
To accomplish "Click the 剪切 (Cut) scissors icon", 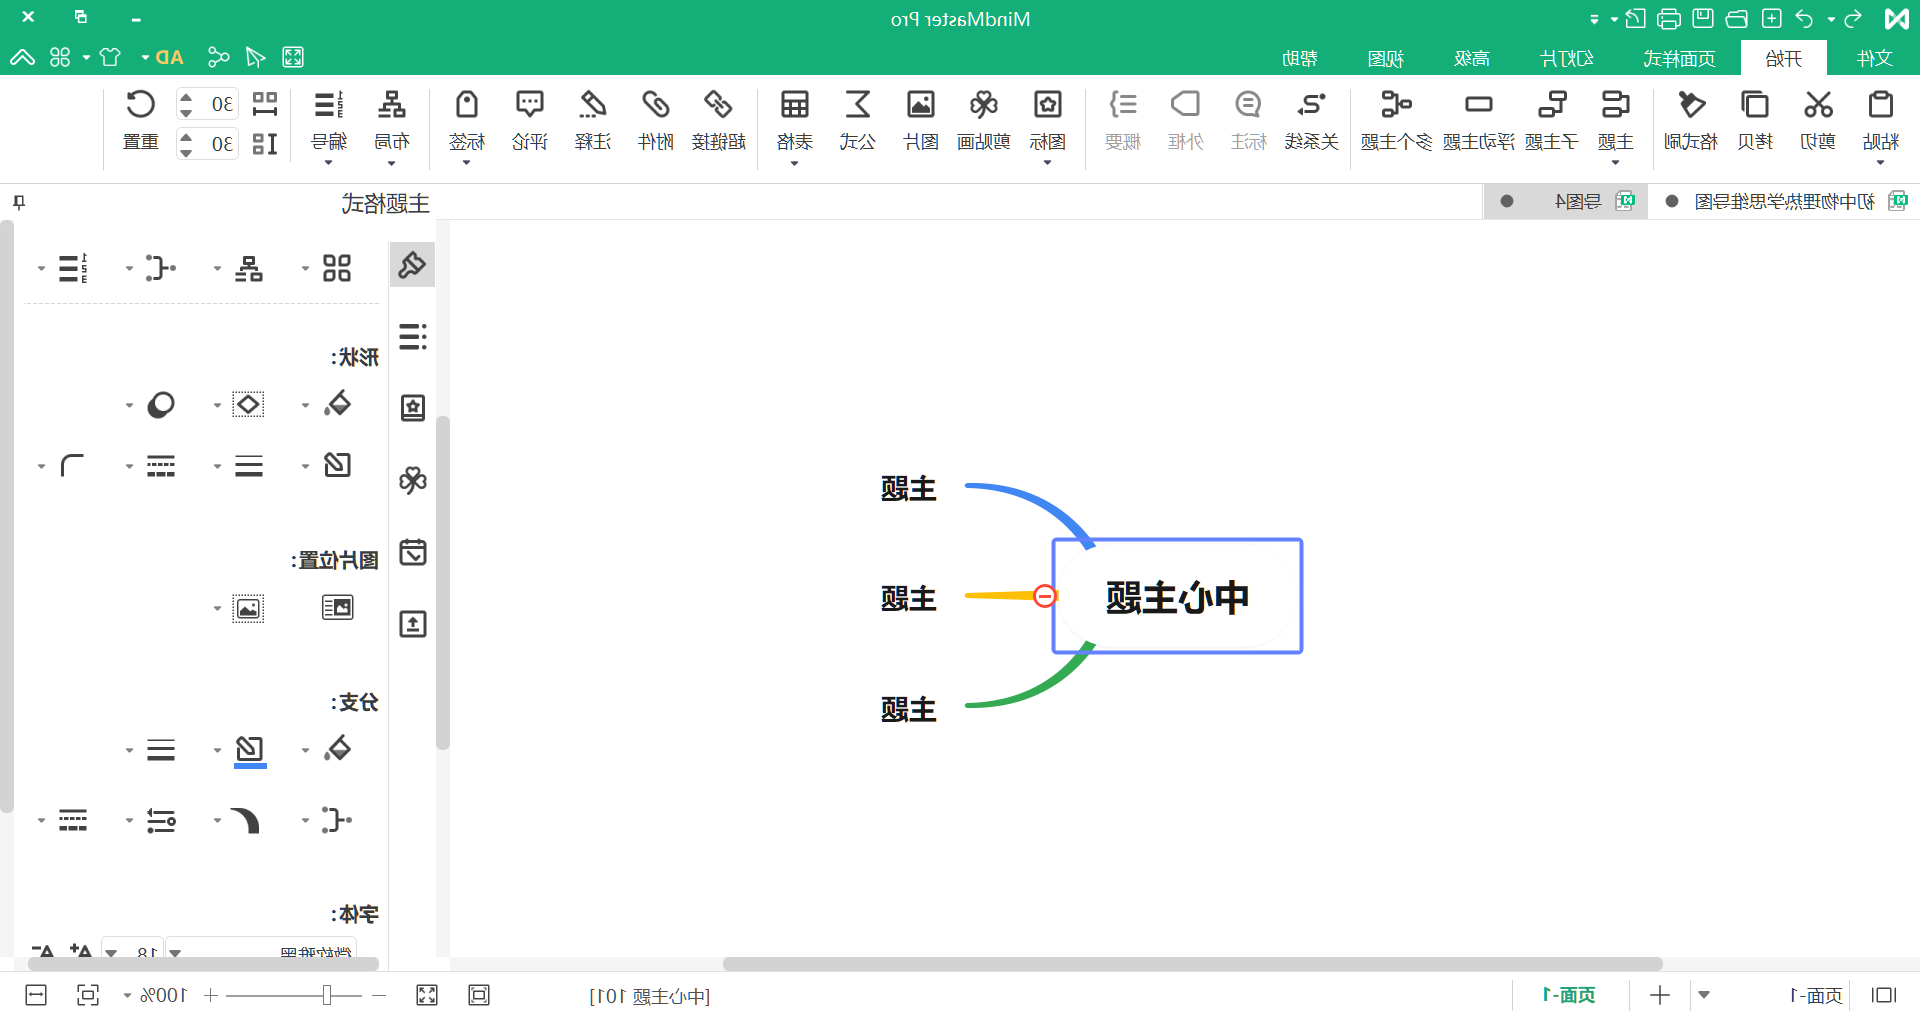I will (x=1818, y=105).
